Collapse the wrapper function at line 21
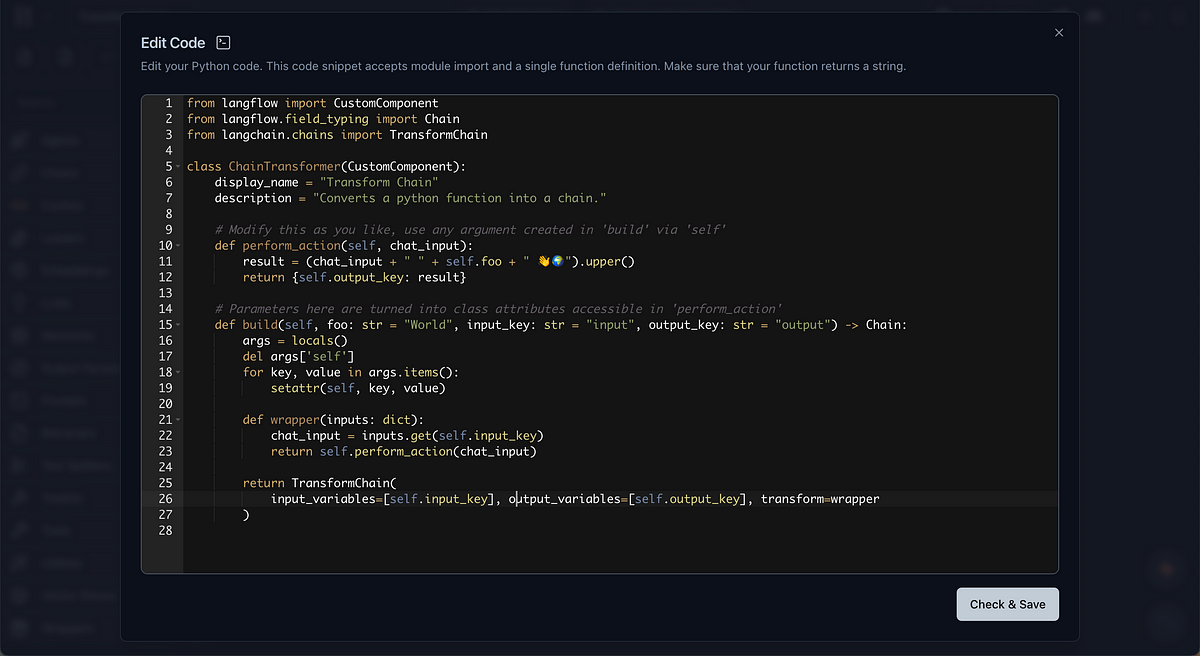This screenshot has height=656, width=1200. pyautogui.click(x=177, y=419)
